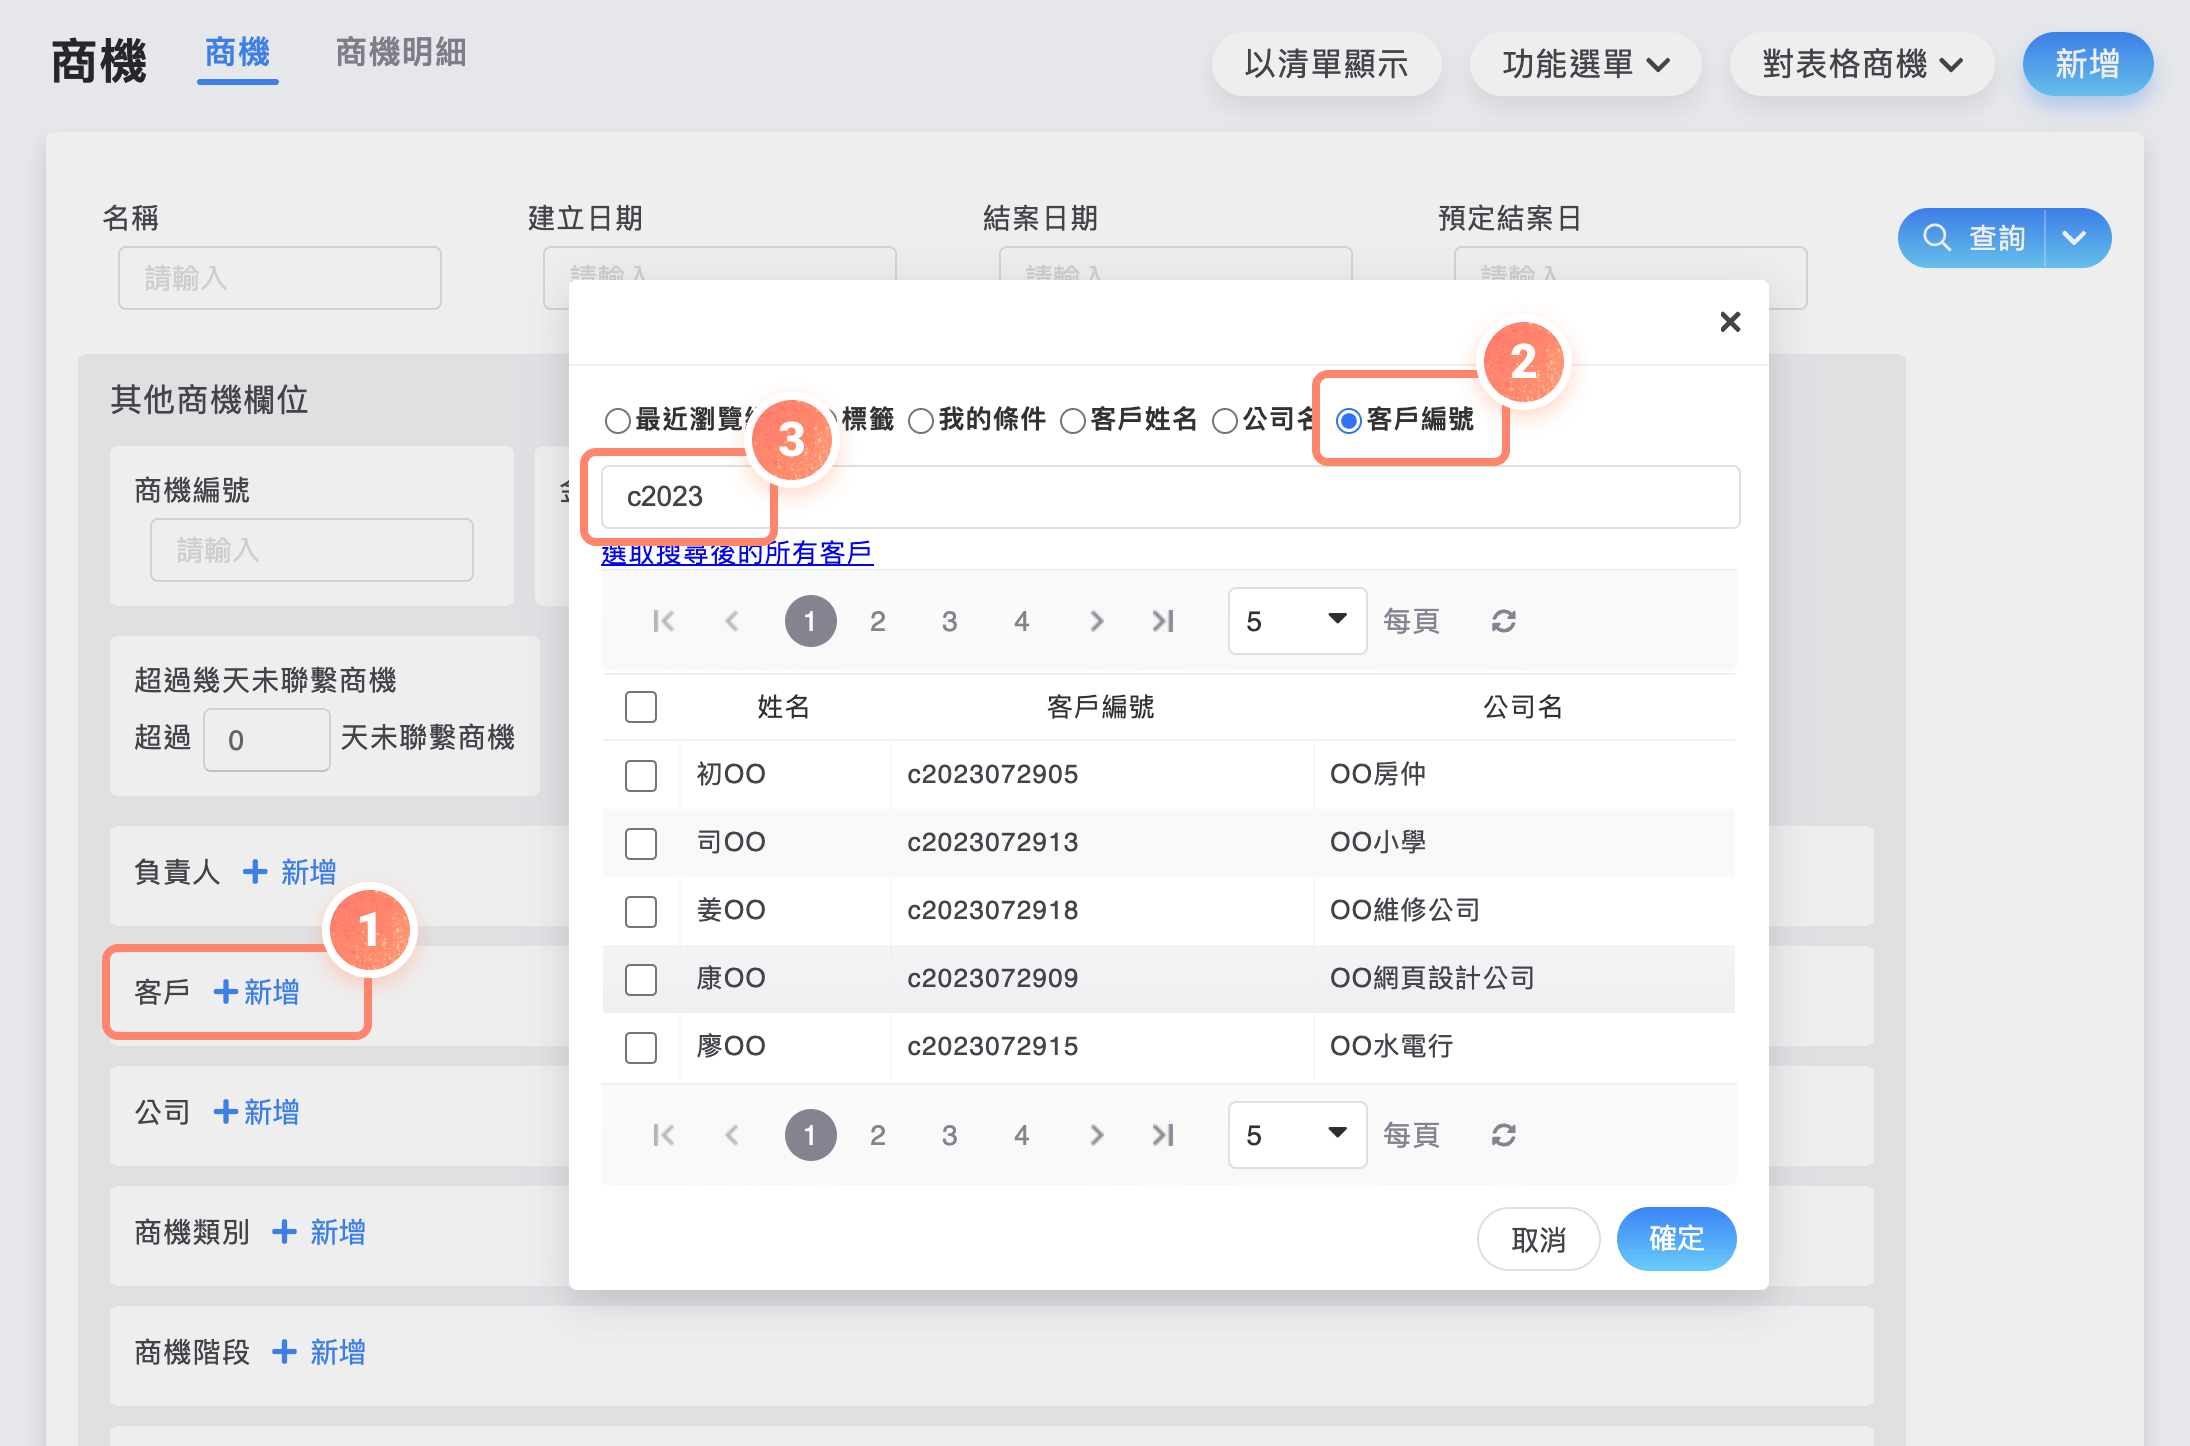Open the per-page count dropdown above table
2190x1446 pixels.
[x=1296, y=621]
